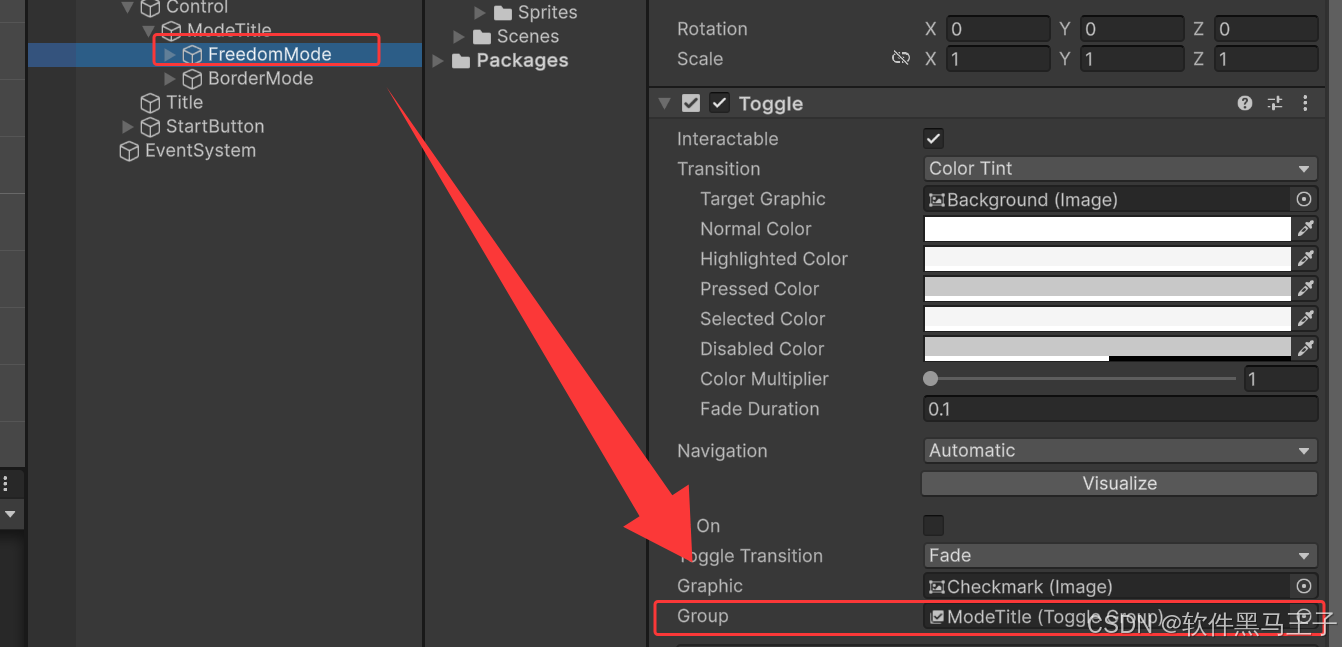Click the Rotation Z input field
Image resolution: width=1342 pixels, height=647 pixels.
pyautogui.click(x=1266, y=29)
